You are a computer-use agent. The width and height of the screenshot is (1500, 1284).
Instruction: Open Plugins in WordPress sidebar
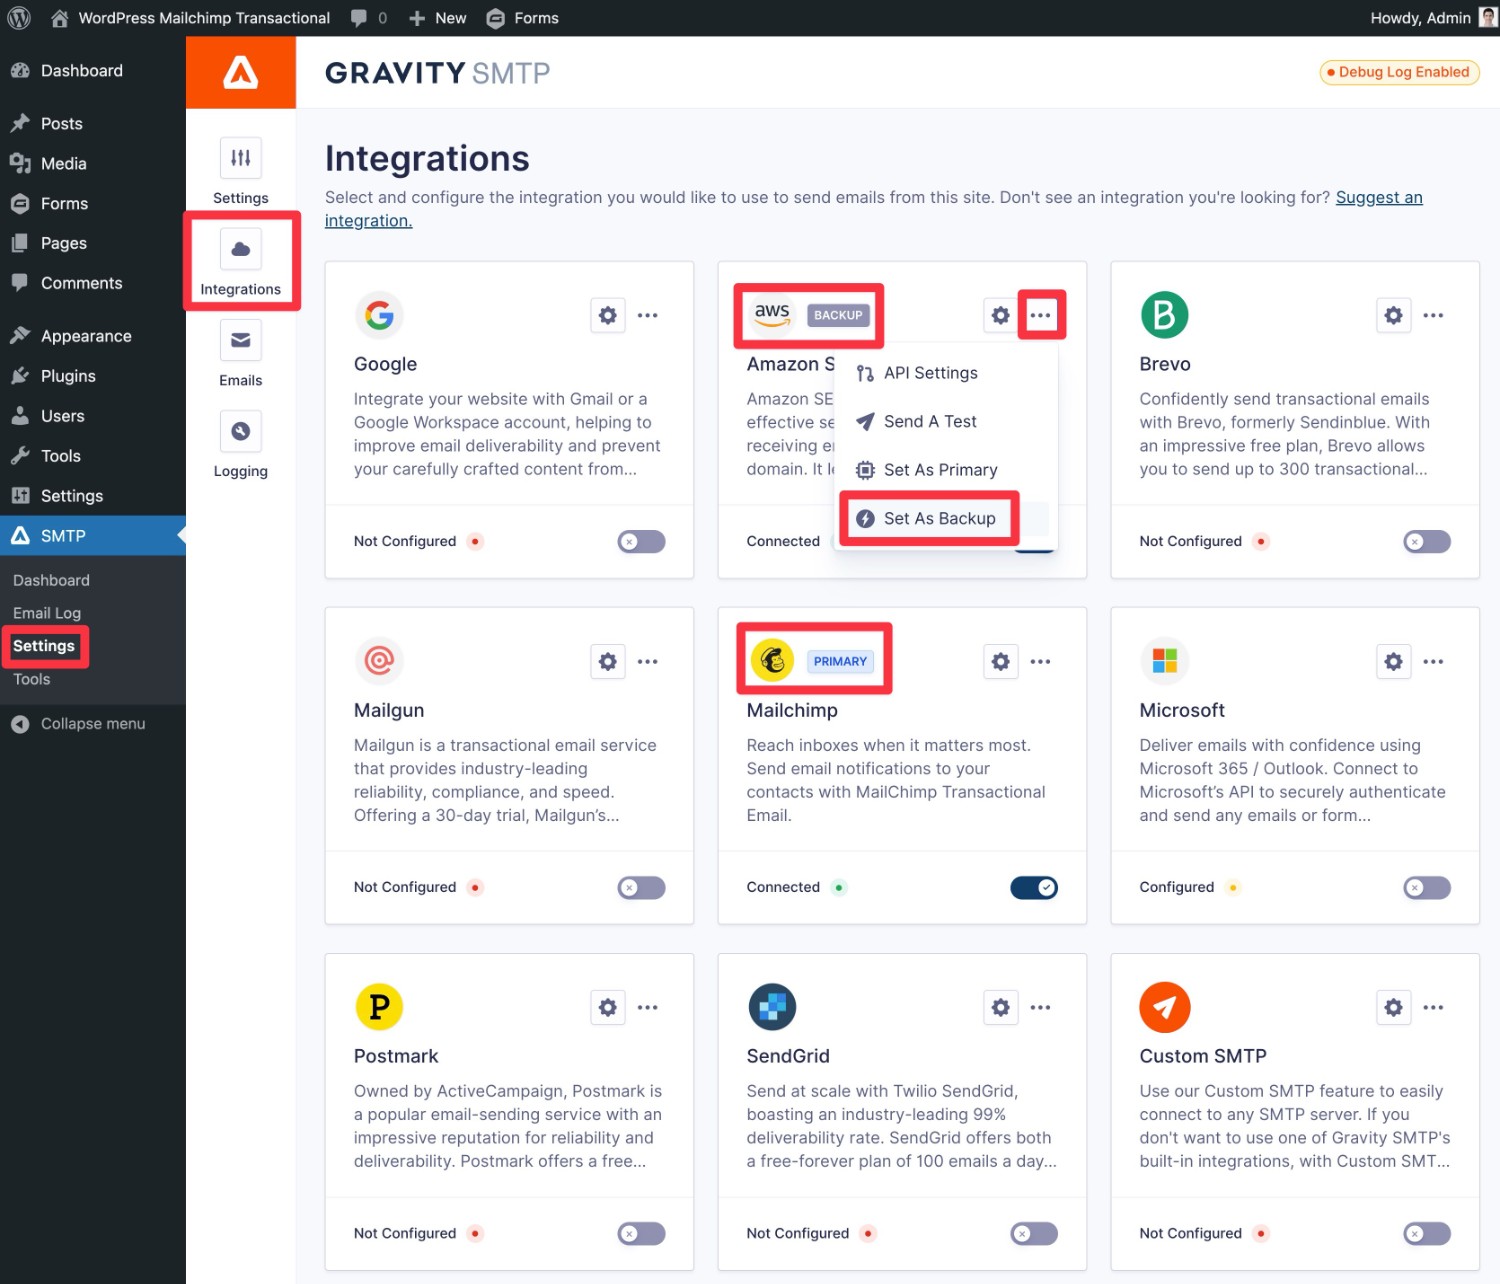[x=93, y=376]
